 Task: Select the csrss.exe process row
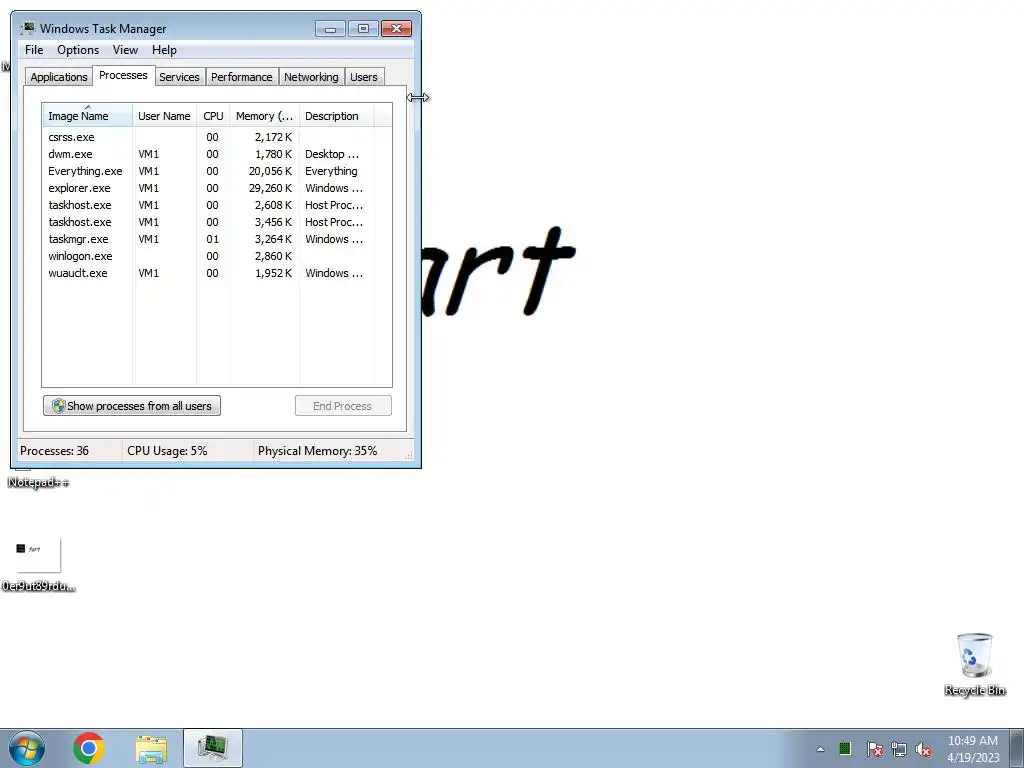click(x=217, y=137)
